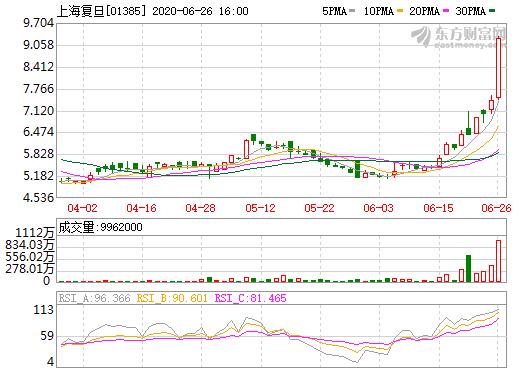Click the stock title 上海复旦[01385]
The height and width of the screenshot is (376, 520).
102,11
